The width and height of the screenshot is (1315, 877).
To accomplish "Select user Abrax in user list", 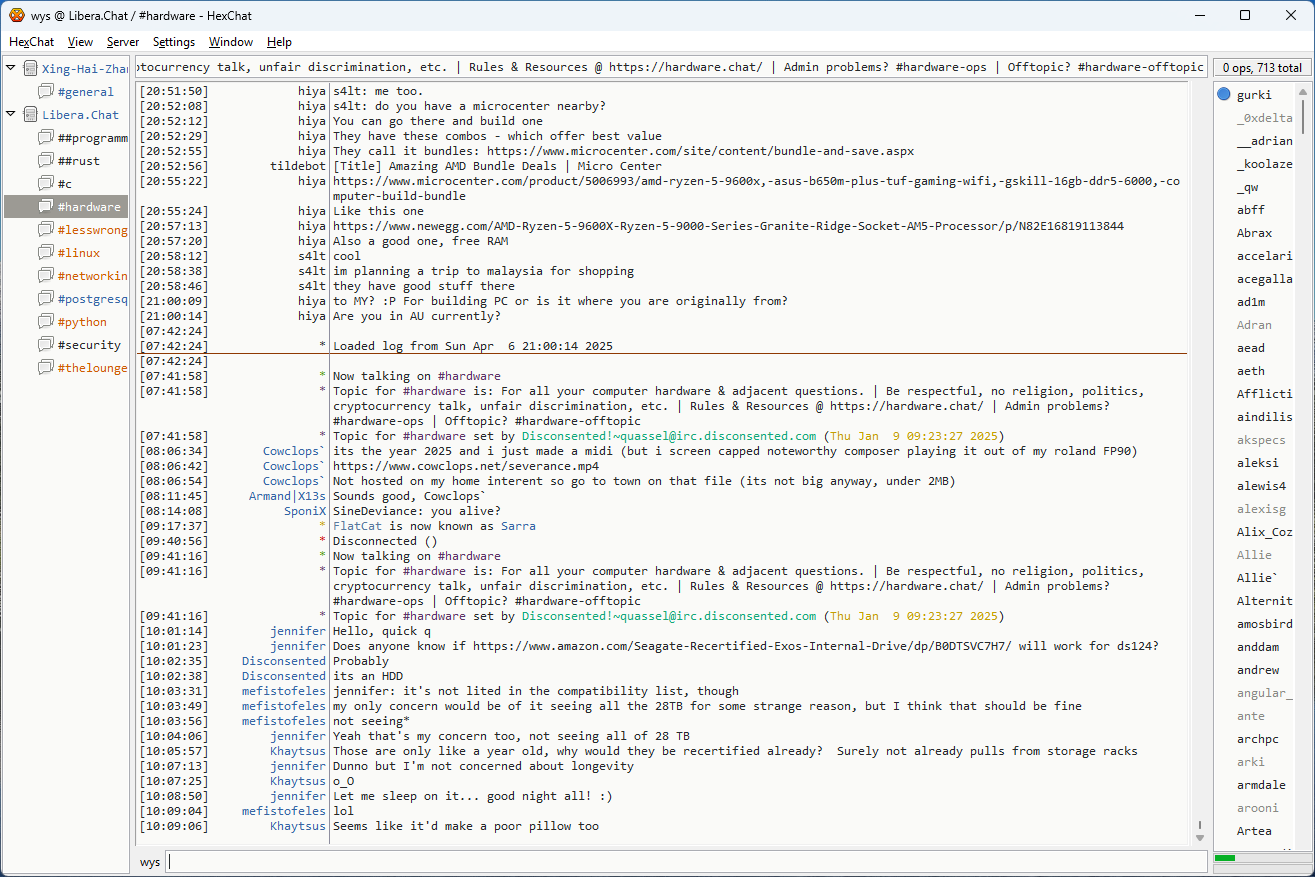I will click(1254, 233).
